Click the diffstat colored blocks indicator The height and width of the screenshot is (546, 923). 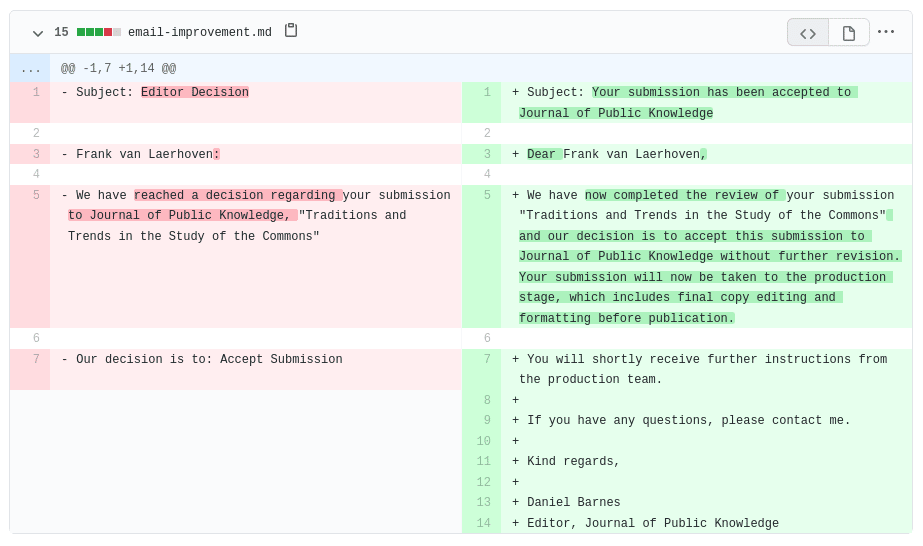coord(98,33)
